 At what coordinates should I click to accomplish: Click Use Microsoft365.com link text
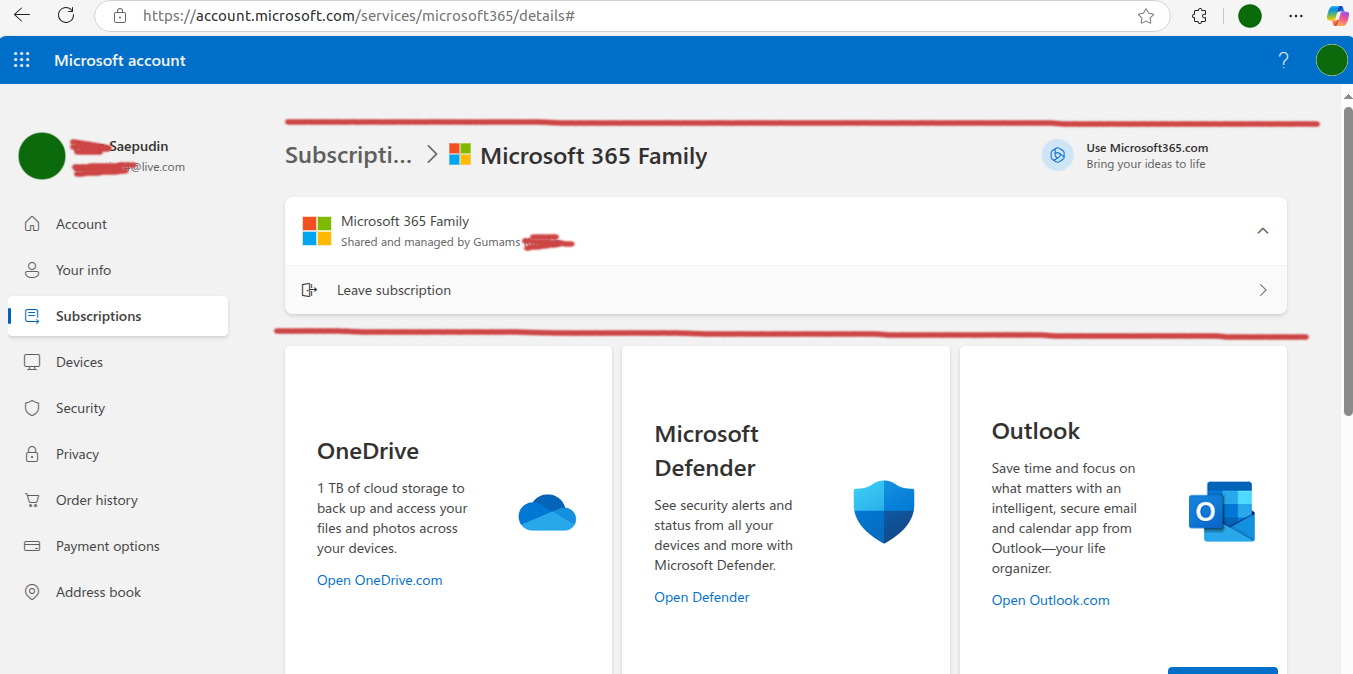pos(1147,148)
